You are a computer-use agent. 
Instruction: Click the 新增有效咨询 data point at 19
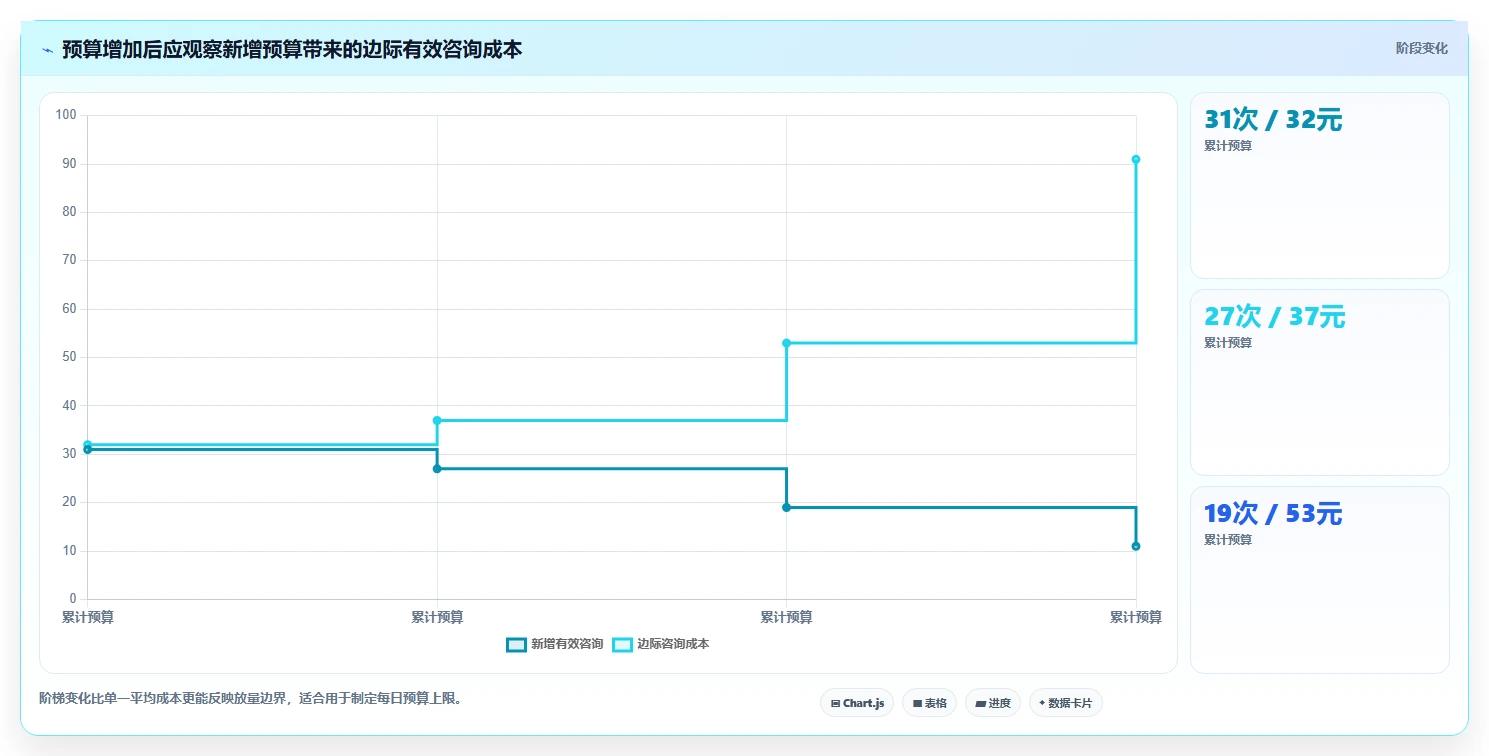pyautogui.click(x=786, y=508)
